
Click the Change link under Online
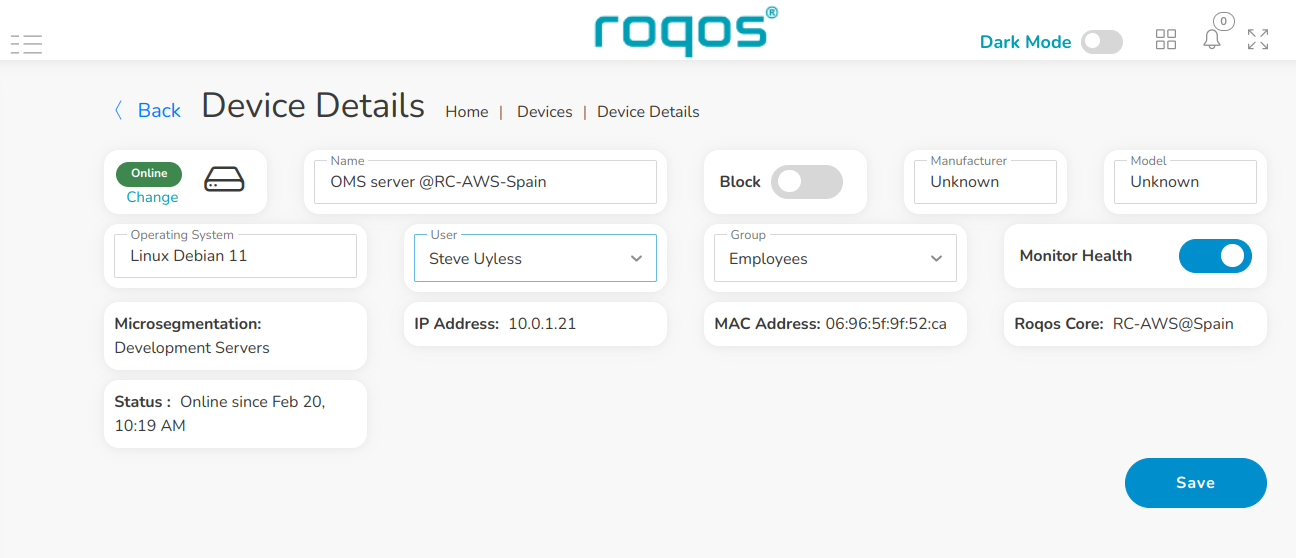152,197
